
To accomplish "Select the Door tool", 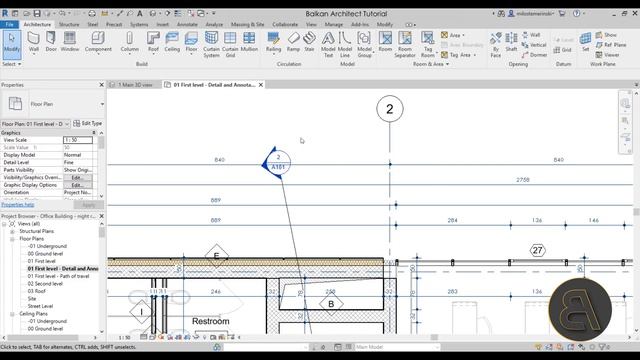I will (x=51, y=42).
